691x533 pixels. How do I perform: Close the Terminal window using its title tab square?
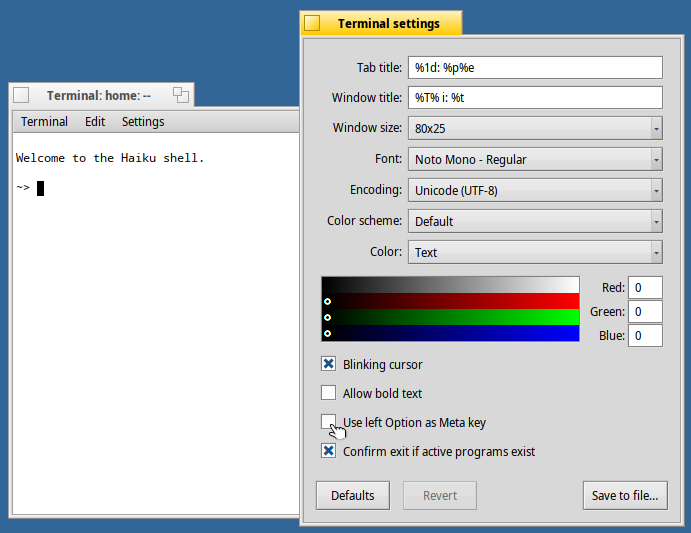pos(21,96)
